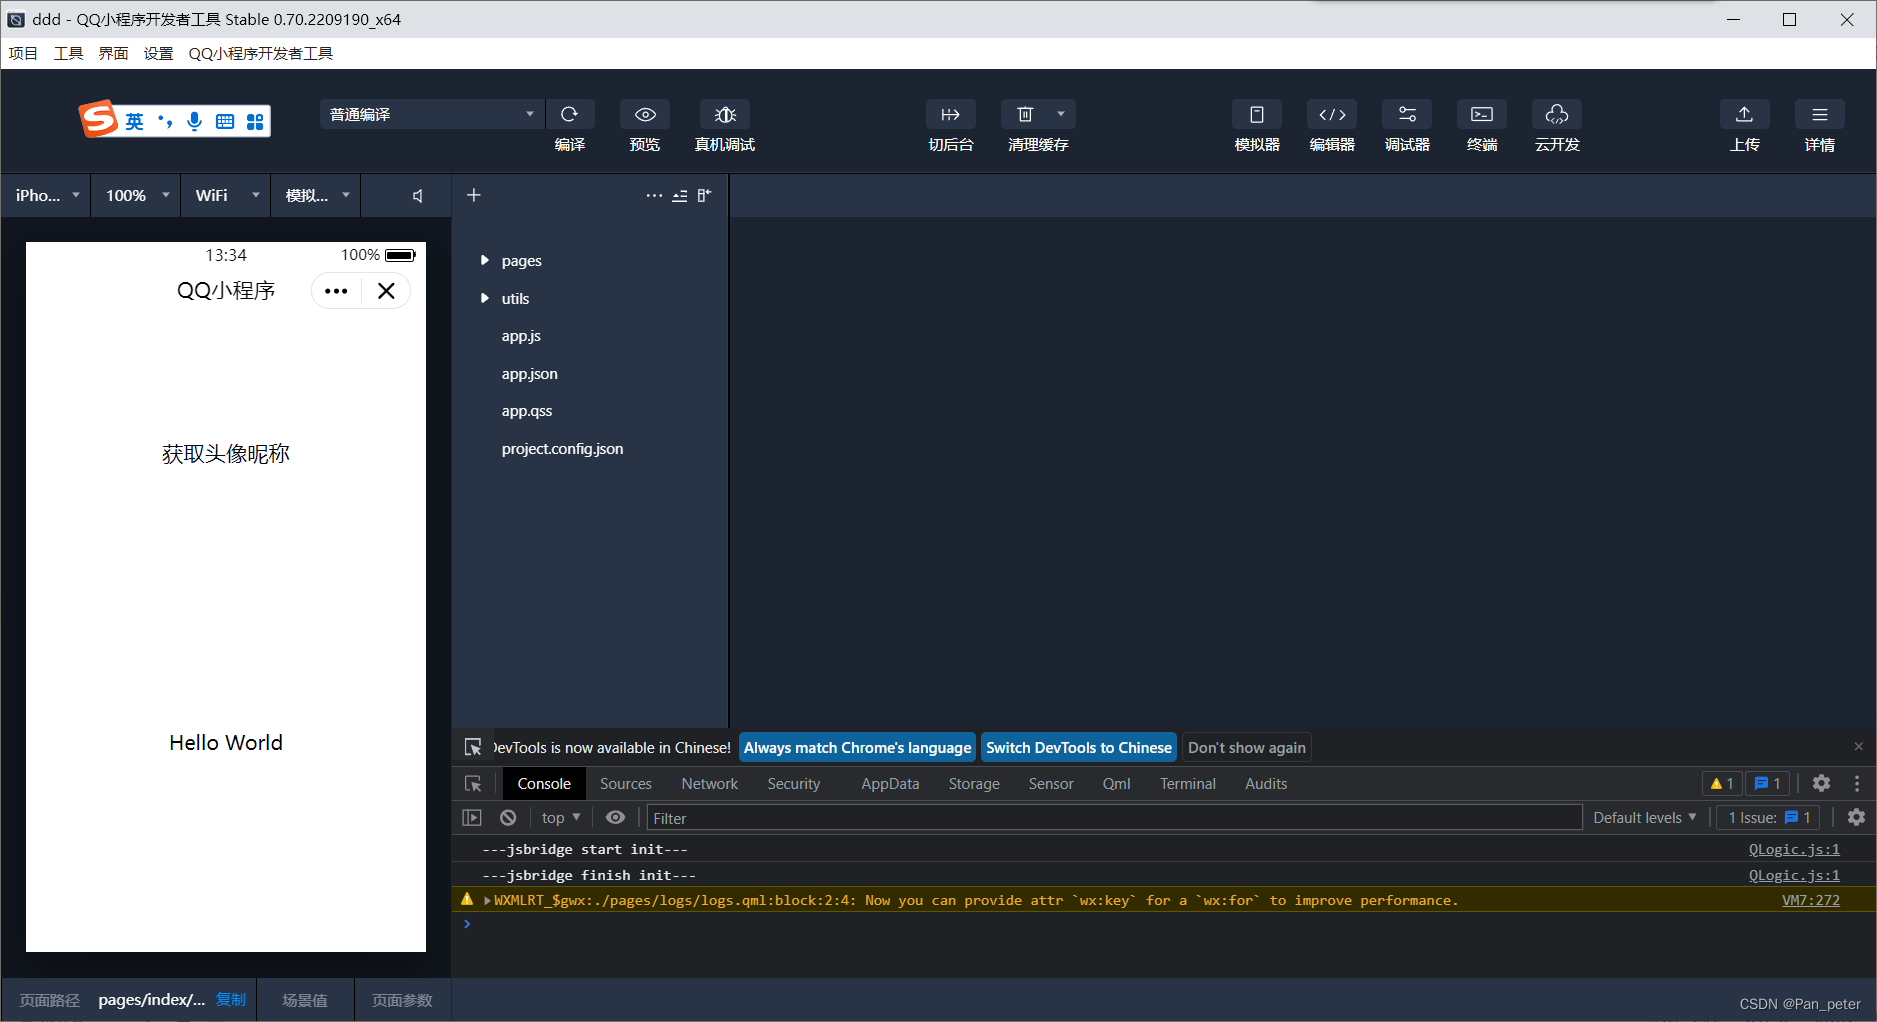
Task: Click the 1 Issue indicator
Action: pyautogui.click(x=1769, y=818)
